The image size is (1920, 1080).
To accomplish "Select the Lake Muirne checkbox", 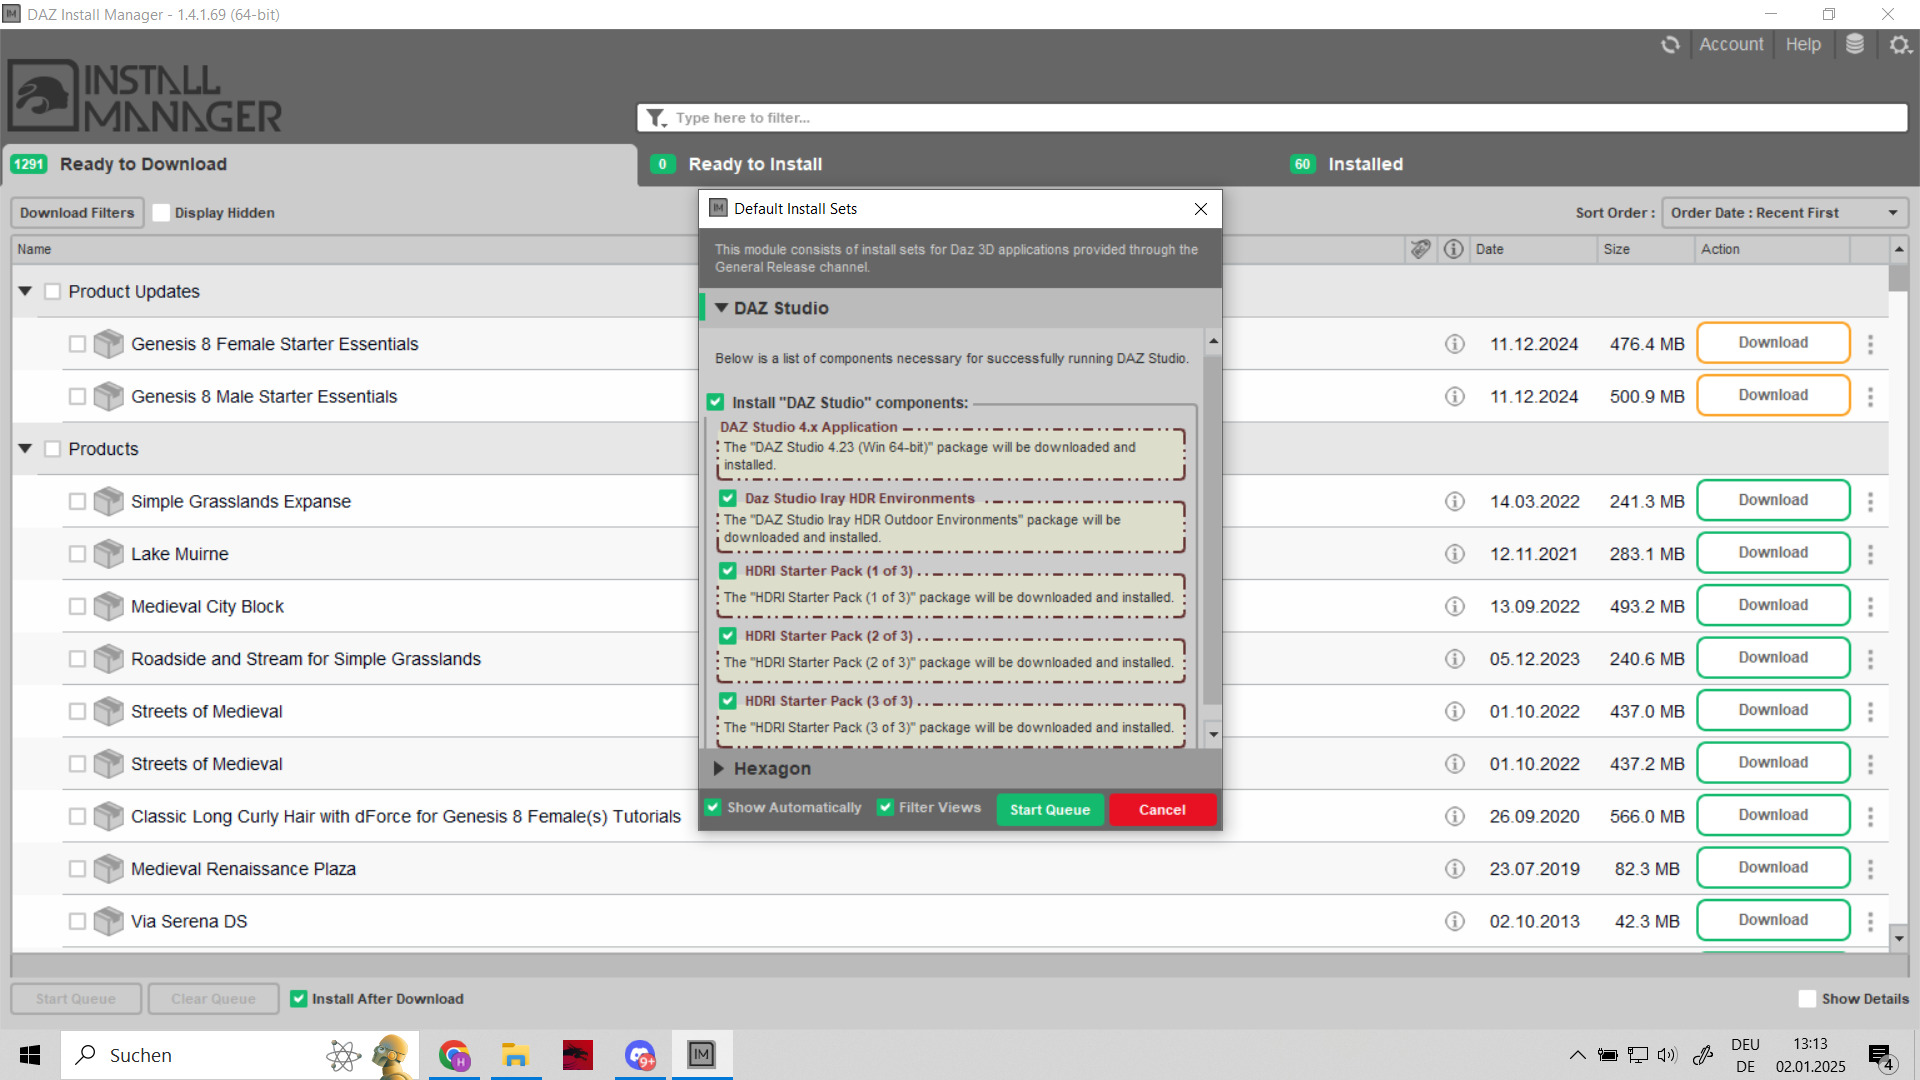I will (77, 554).
